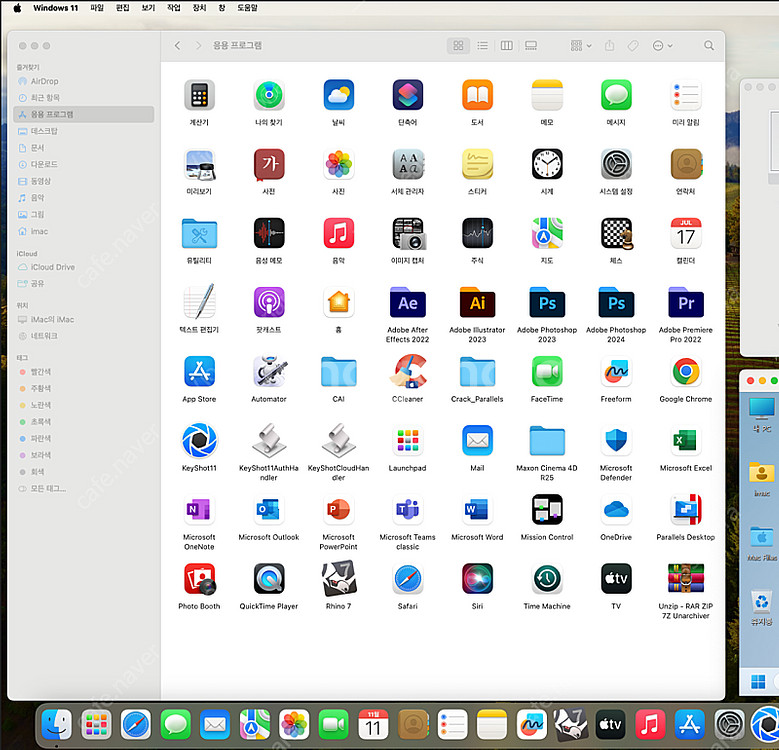This screenshot has height=750, width=779.
Task: Go back in Finder navigation
Action: point(177,46)
